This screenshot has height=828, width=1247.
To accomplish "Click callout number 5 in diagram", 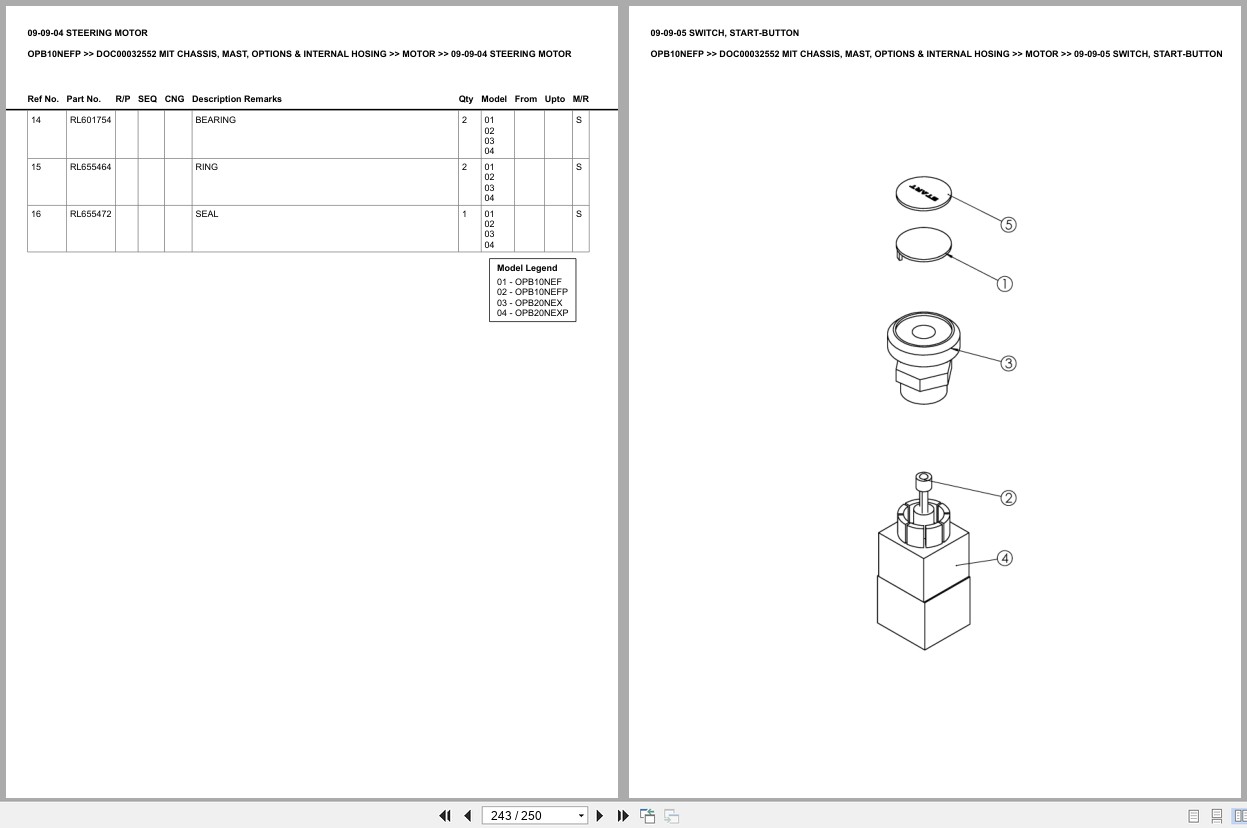I will [1008, 225].
